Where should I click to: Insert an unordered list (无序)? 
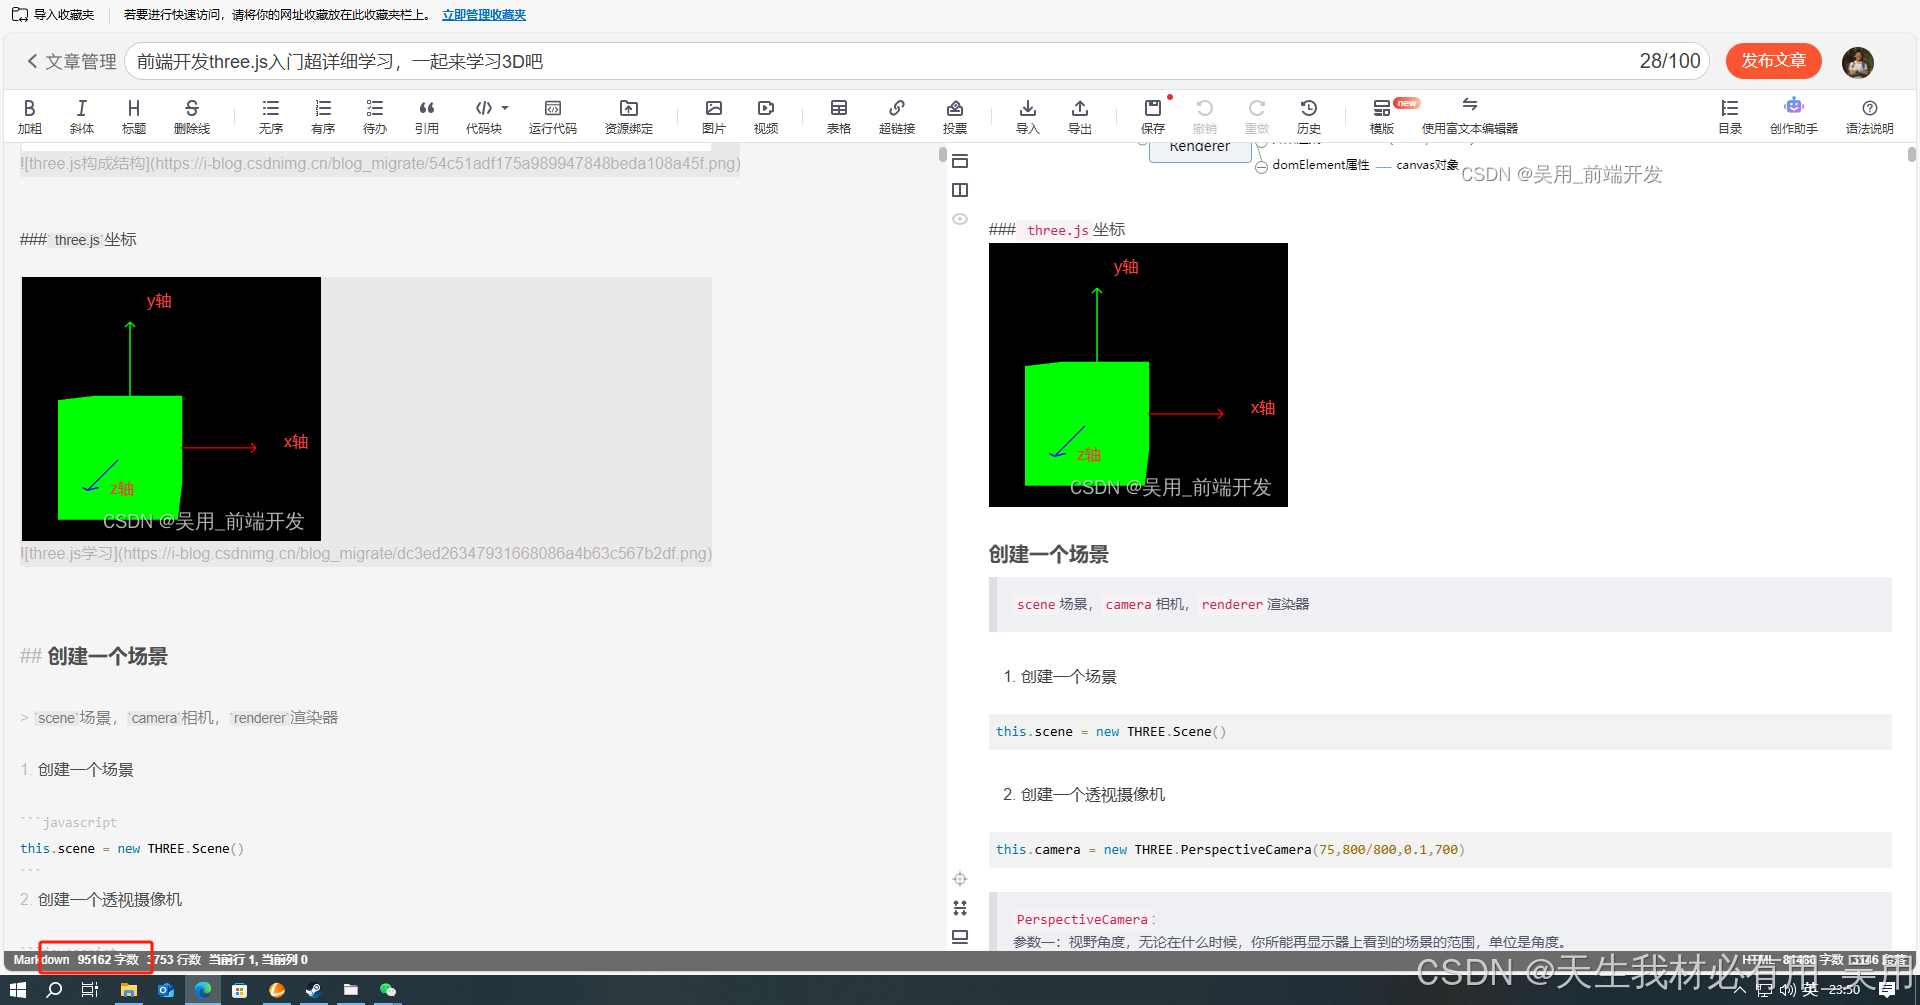click(x=271, y=116)
